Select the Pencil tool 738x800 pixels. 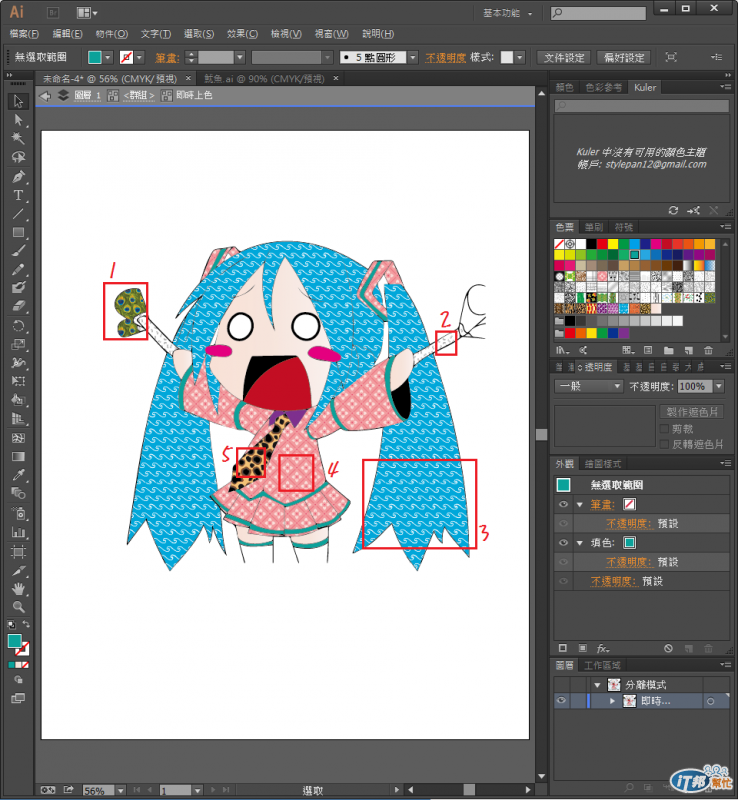[18, 269]
